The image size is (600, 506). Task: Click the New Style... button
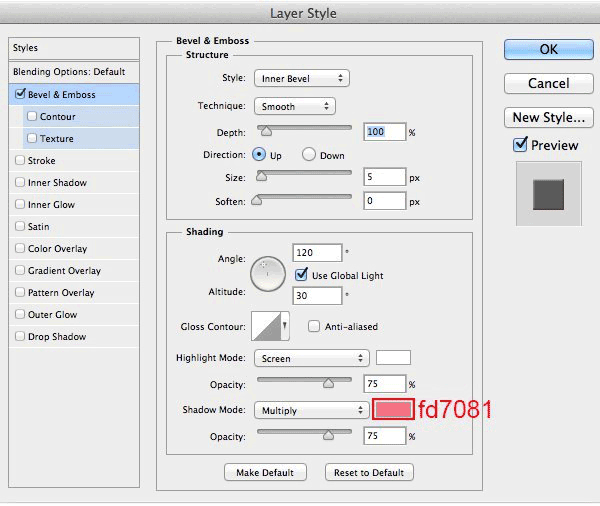coord(549,118)
